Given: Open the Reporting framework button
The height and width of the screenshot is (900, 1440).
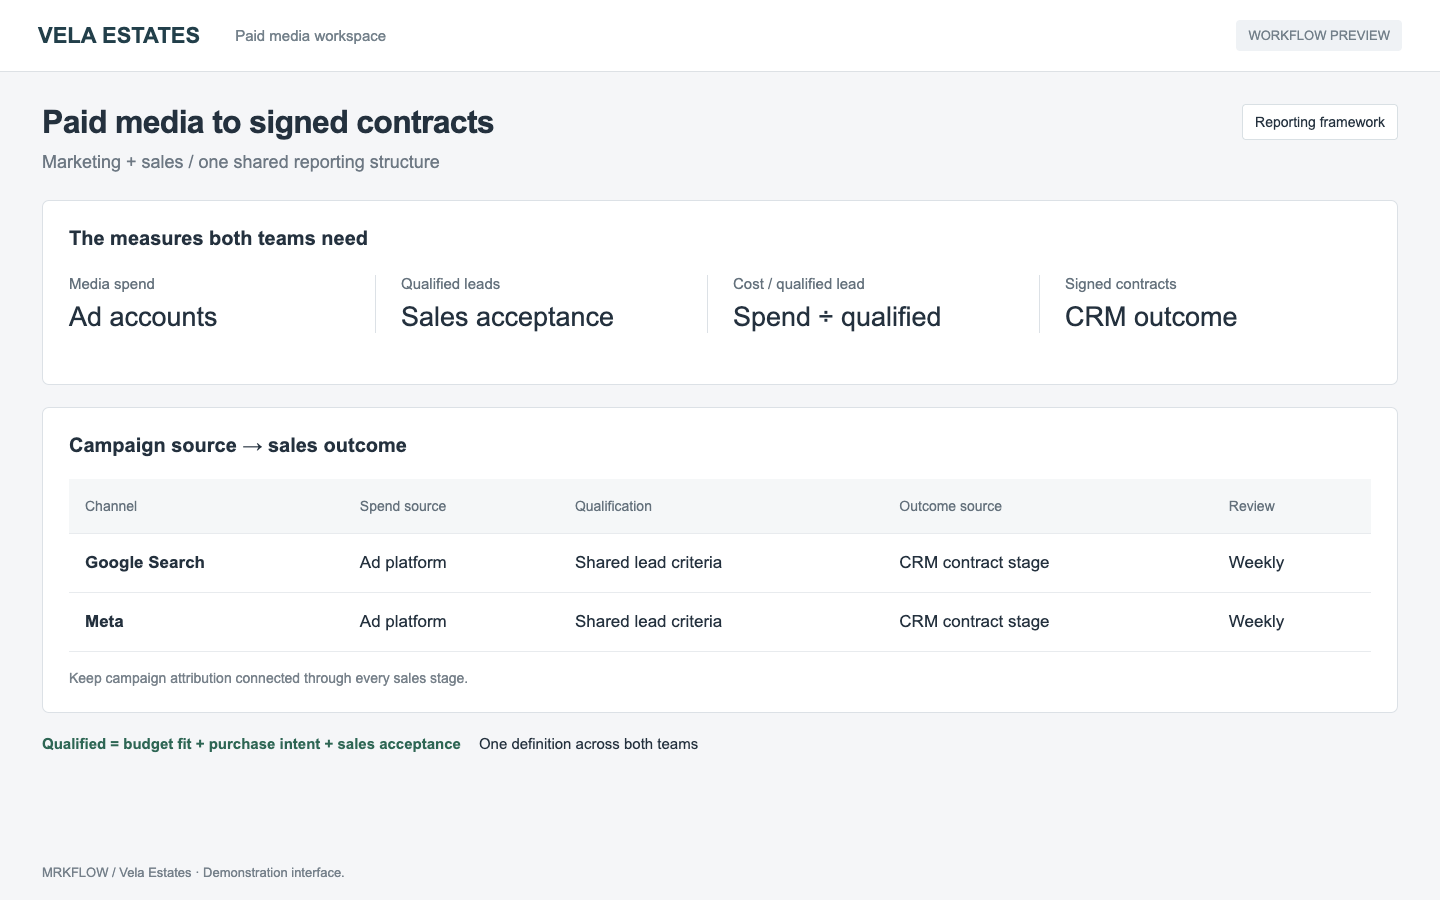Looking at the screenshot, I should click(1320, 122).
